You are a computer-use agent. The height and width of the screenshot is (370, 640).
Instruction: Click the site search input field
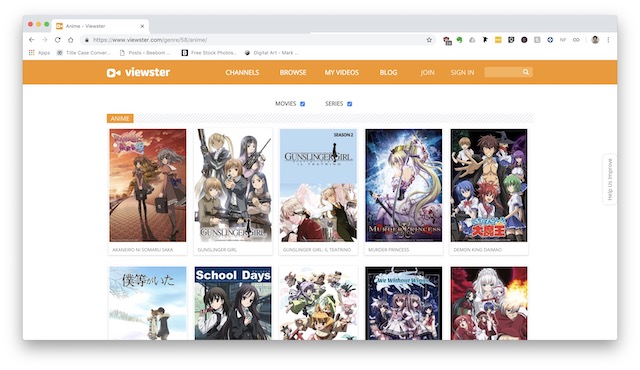[x=504, y=72]
